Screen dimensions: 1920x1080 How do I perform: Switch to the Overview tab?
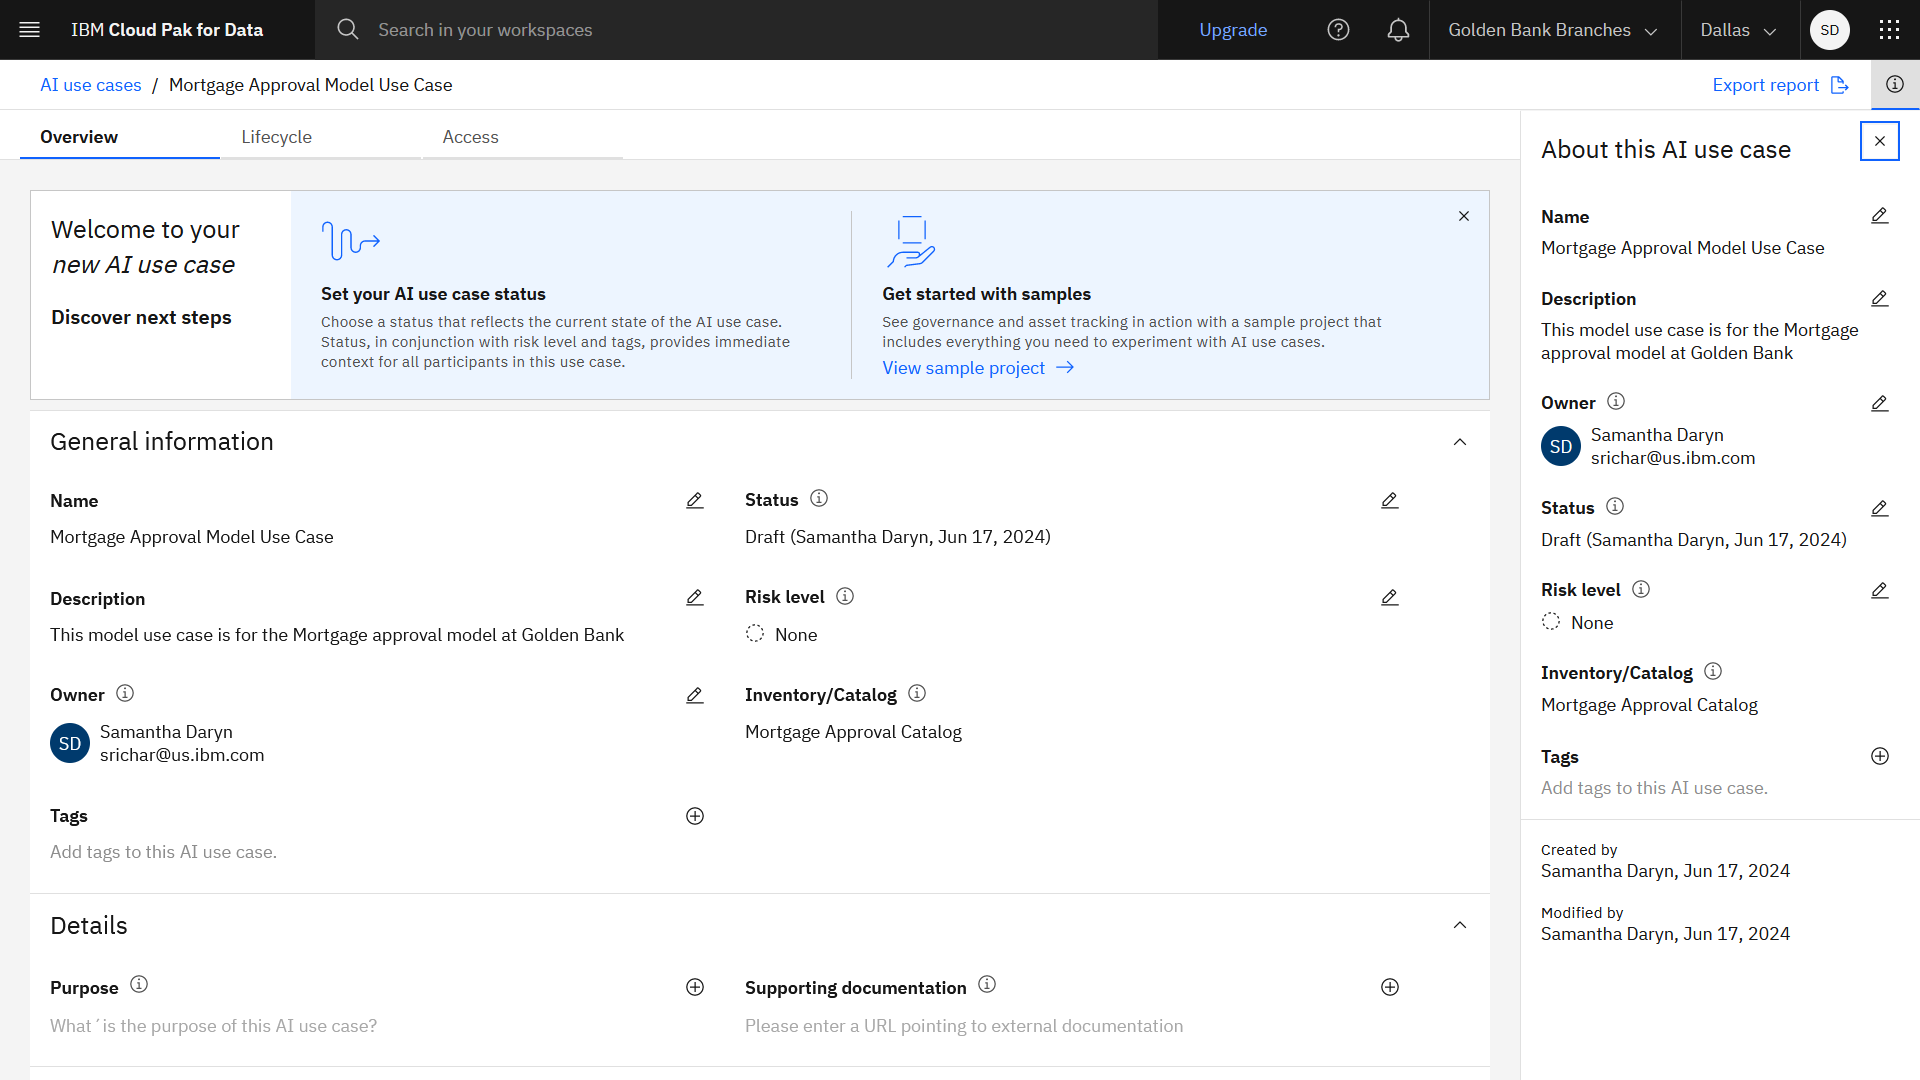coord(120,137)
